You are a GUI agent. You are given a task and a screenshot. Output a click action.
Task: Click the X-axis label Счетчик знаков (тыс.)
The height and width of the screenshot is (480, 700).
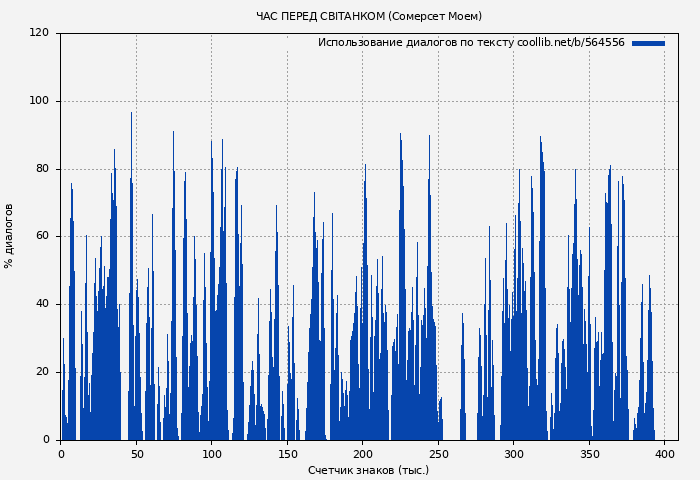(368, 470)
